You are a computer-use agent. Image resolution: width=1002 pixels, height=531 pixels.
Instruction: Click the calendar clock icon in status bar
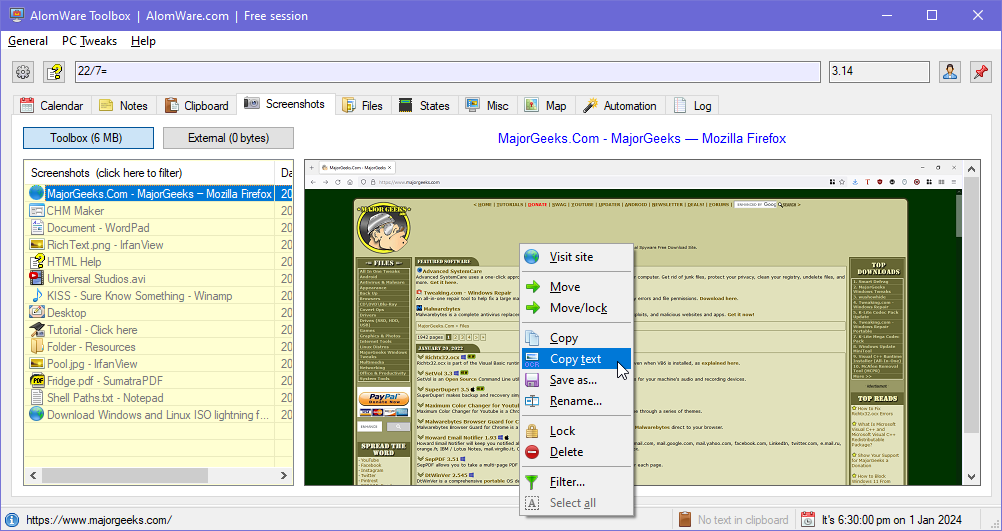click(808, 519)
